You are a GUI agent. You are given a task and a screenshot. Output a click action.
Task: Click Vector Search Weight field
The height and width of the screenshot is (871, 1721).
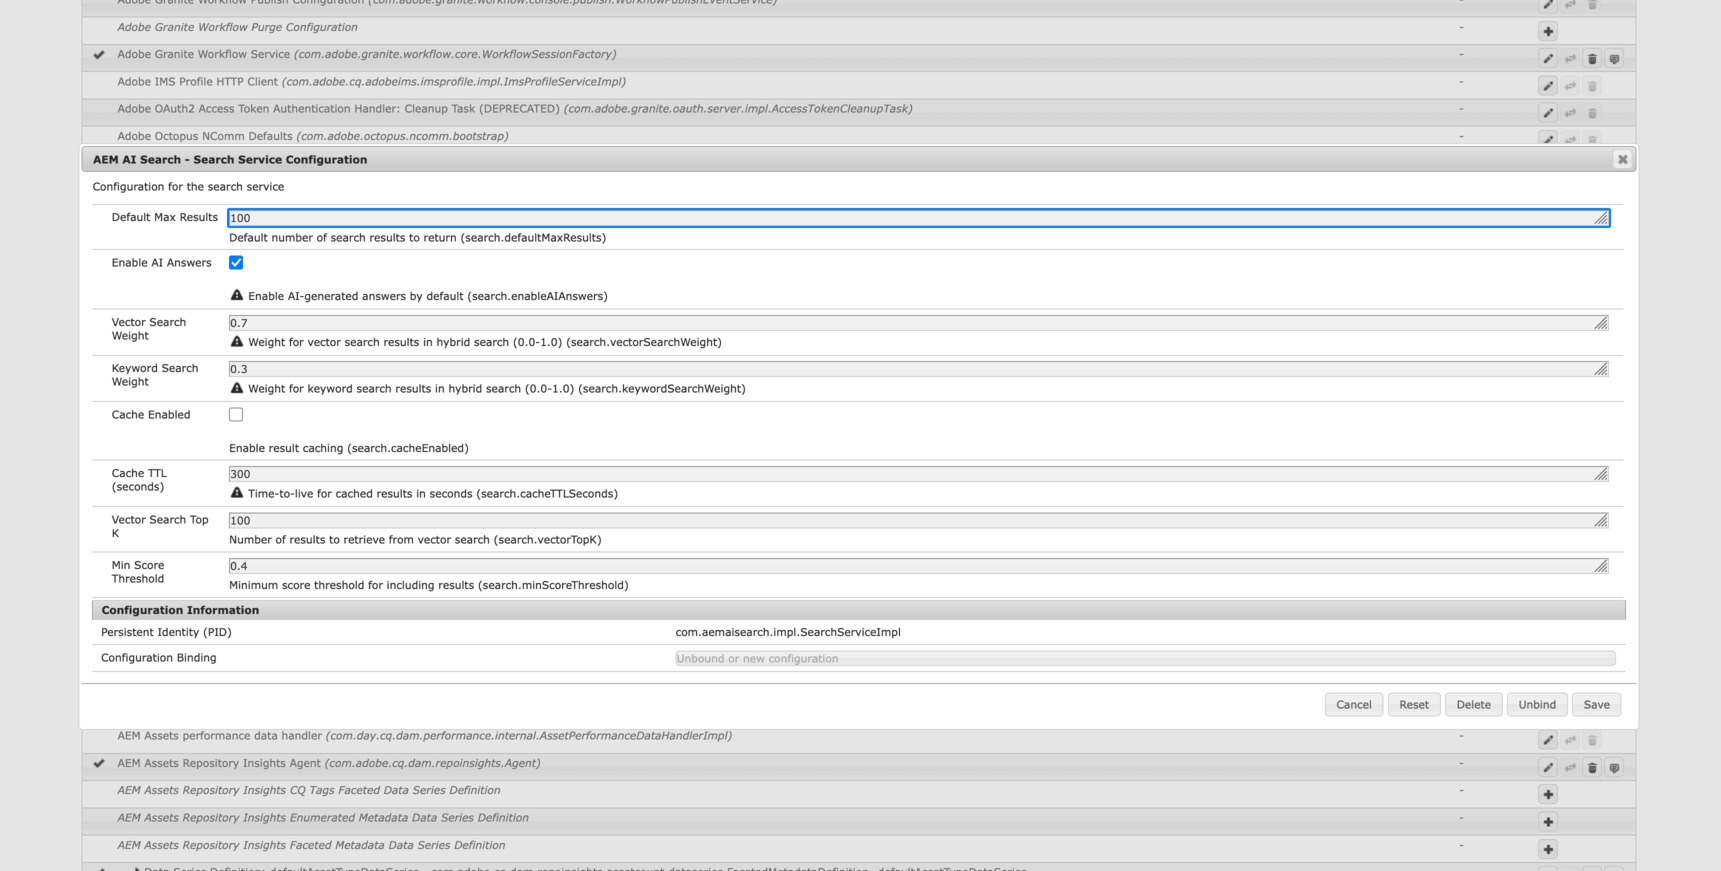pos(918,323)
